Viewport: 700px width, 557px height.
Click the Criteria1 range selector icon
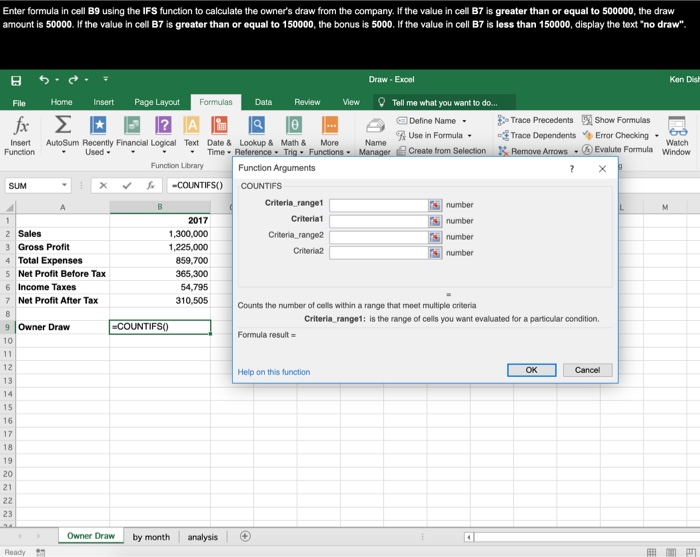click(x=434, y=221)
